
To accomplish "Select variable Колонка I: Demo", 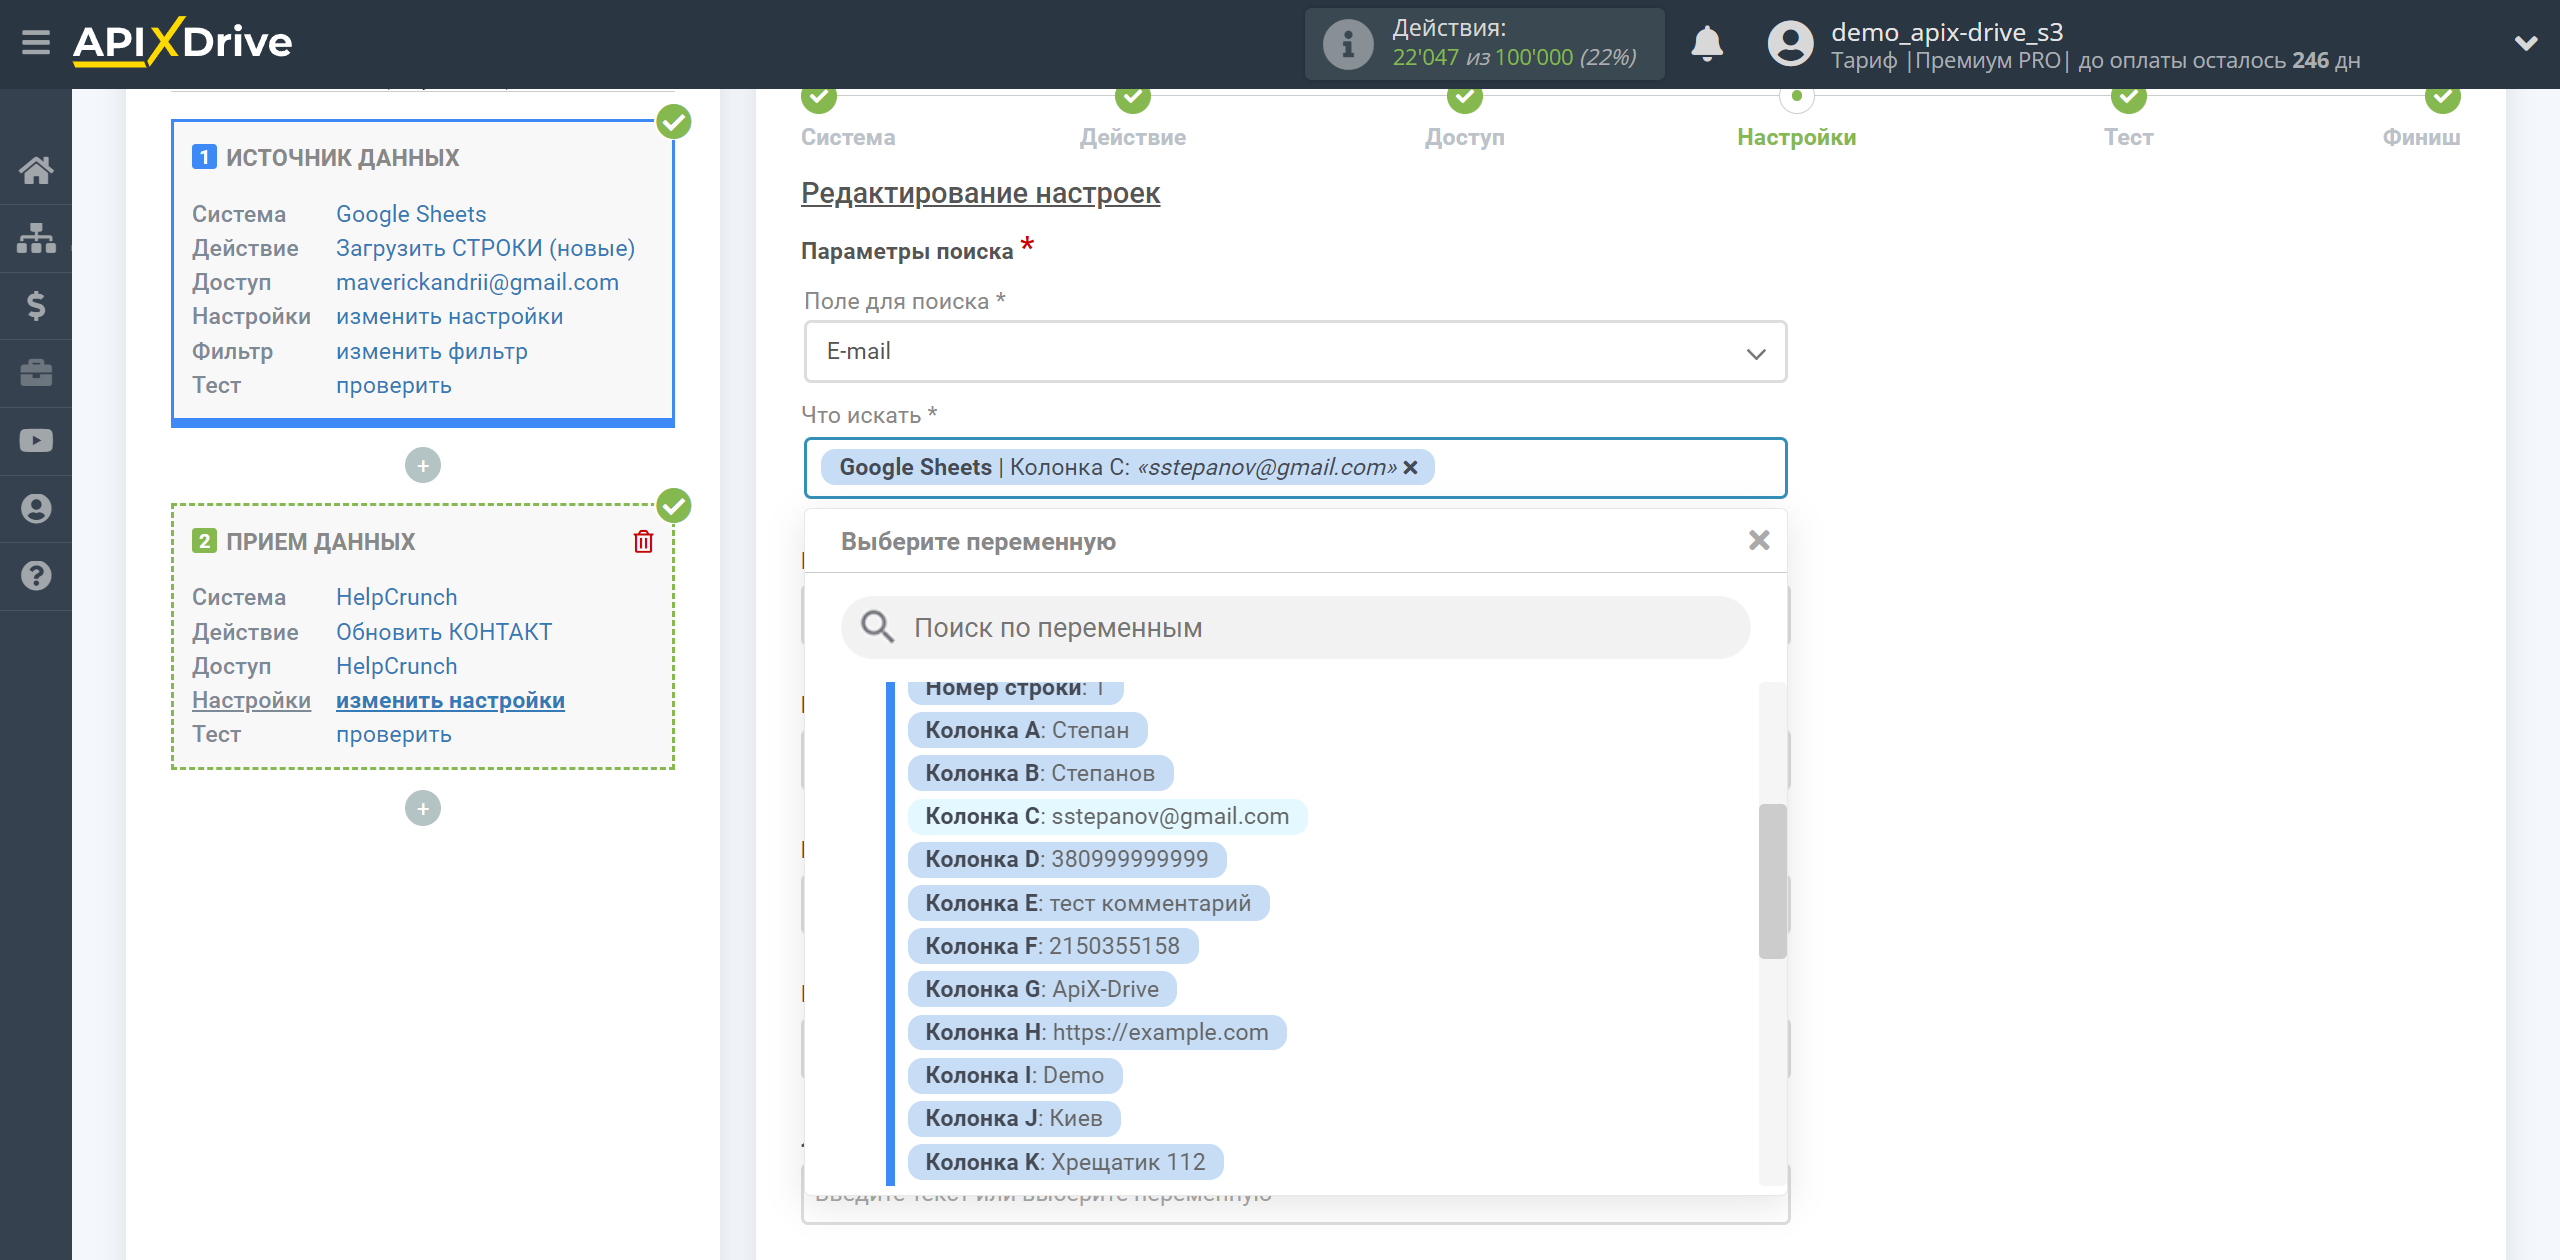I will pyautogui.click(x=1015, y=1075).
